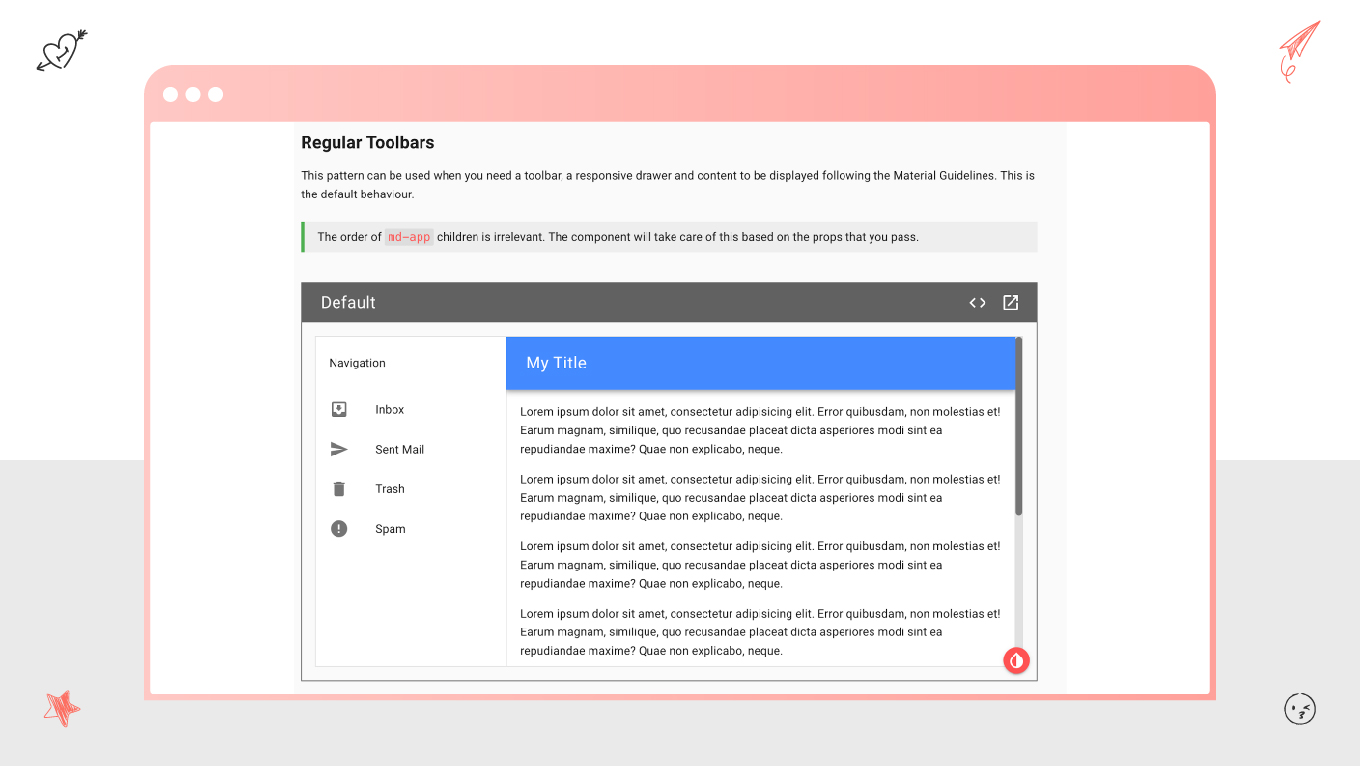
Task: Click the Default demo title label
Action: [348, 303]
